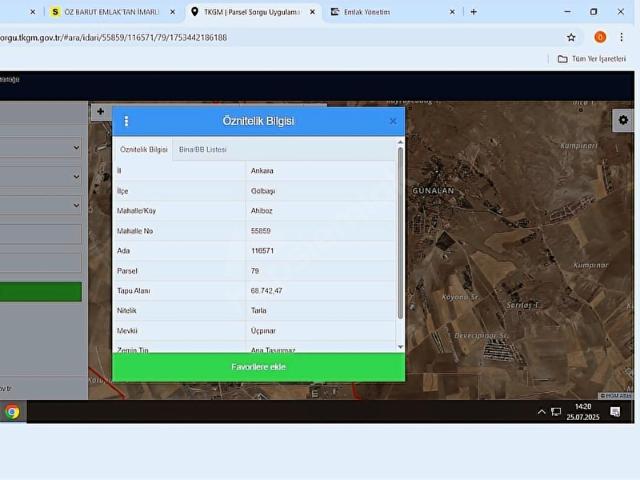The height and width of the screenshot is (480, 640).
Task: Open the Tüm Yer İşaretleri bookmarks folder
Action: 591,59
